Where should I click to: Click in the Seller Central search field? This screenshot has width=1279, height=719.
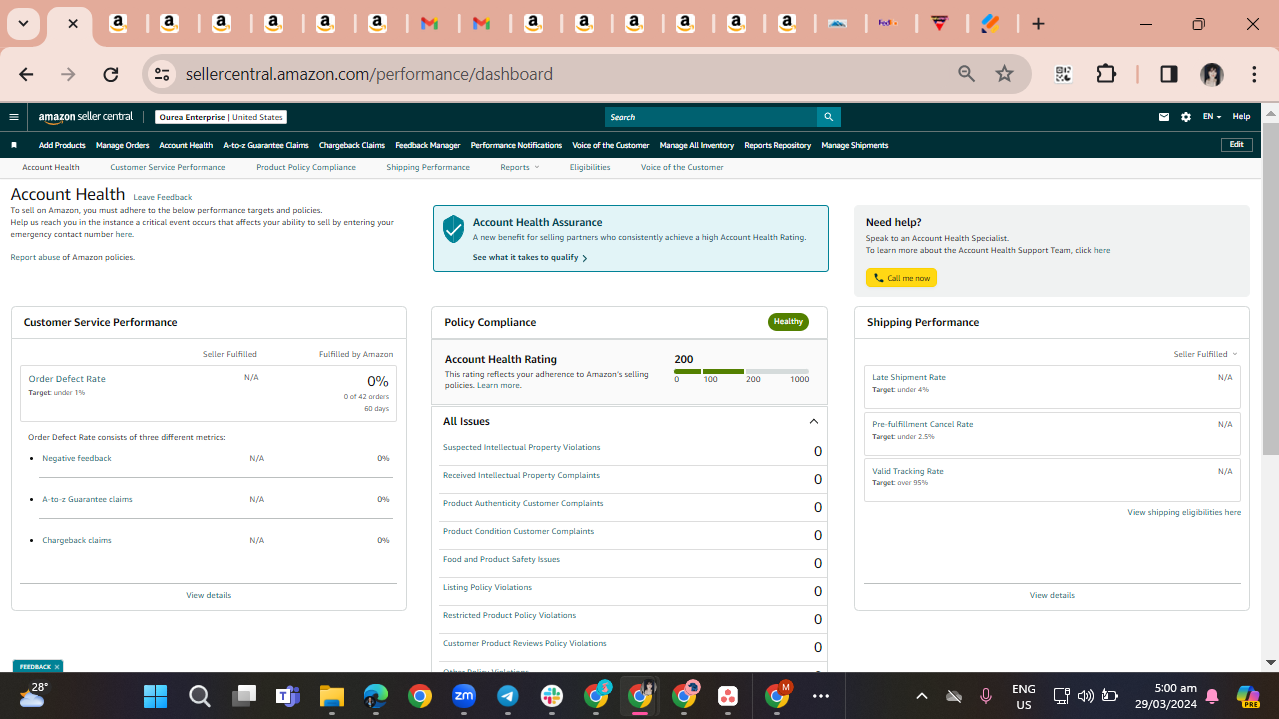(x=711, y=117)
